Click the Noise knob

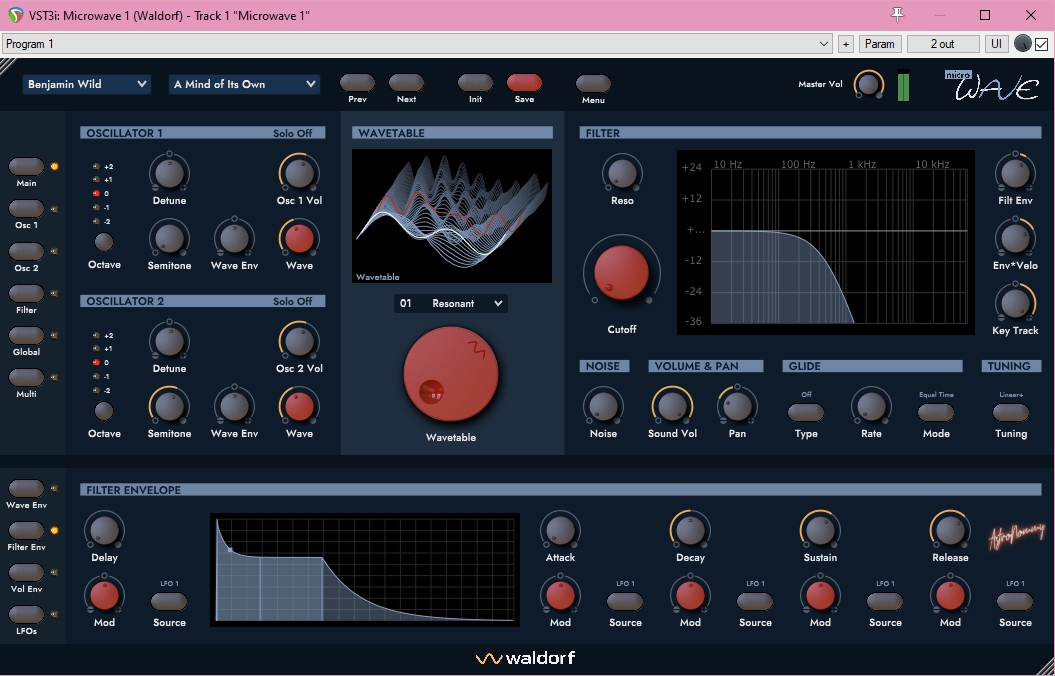pos(603,406)
